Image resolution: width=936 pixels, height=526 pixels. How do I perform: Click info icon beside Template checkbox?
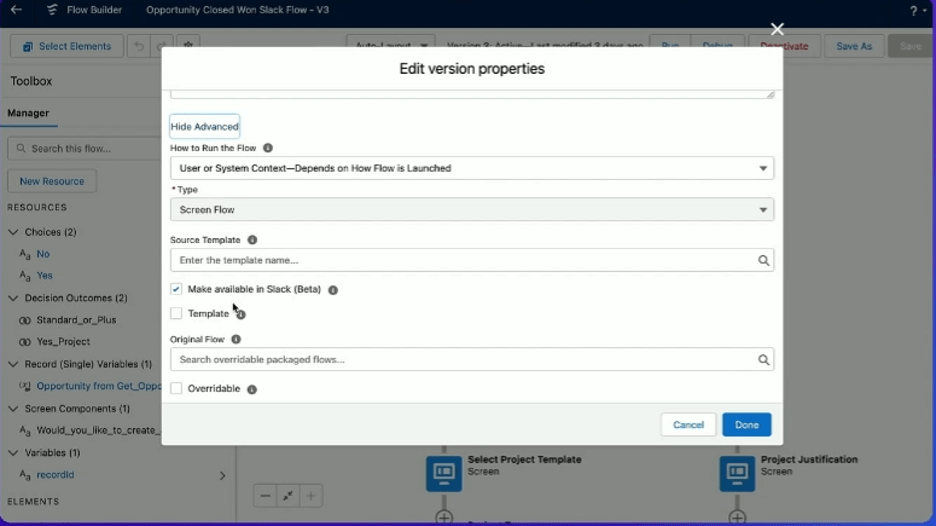click(x=241, y=314)
